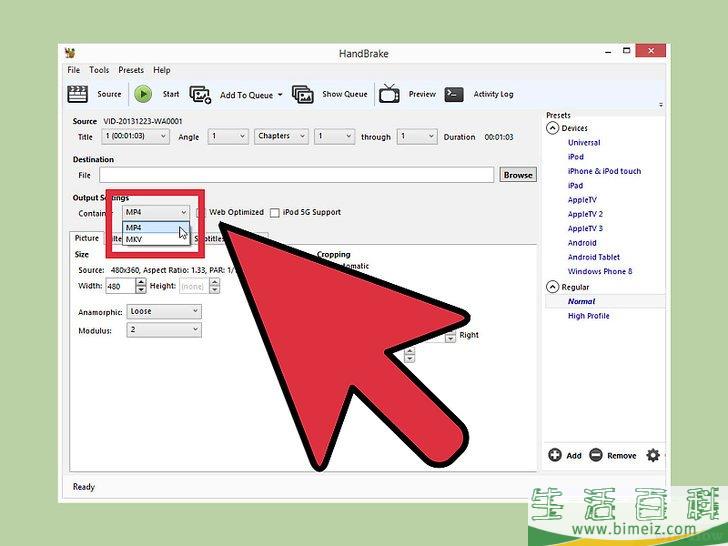This screenshot has width=728, height=546.
Task: Select the Android Tablet preset
Action: (594, 257)
